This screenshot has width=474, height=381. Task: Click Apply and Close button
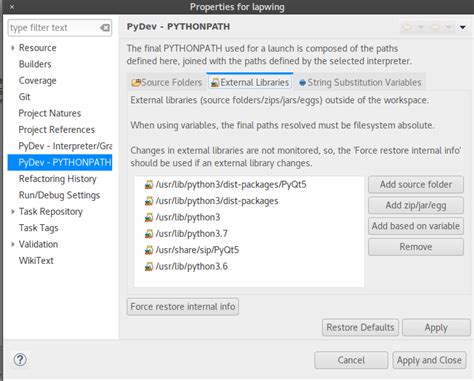tap(429, 360)
